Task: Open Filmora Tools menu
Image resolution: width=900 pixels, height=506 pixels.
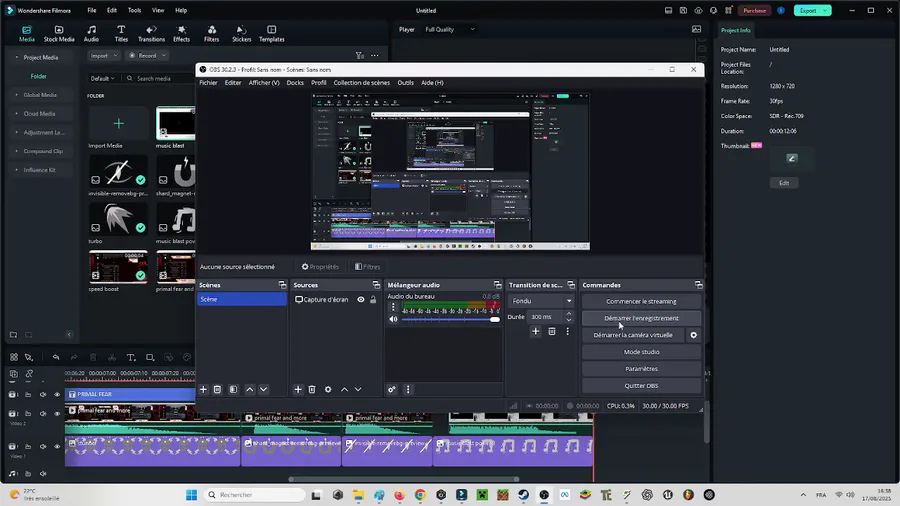Action: [134, 10]
